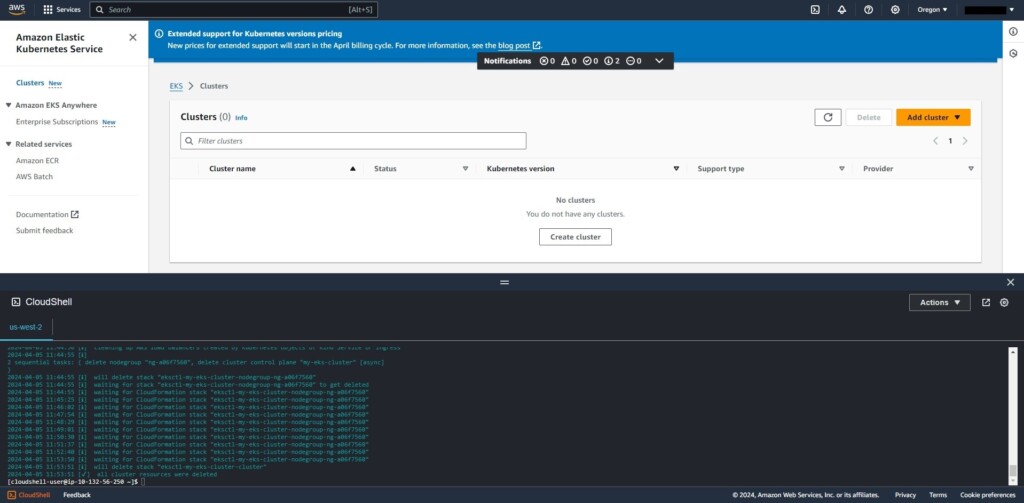Open the Documentation external link
This screenshot has width=1024, height=503.
click(x=47, y=214)
